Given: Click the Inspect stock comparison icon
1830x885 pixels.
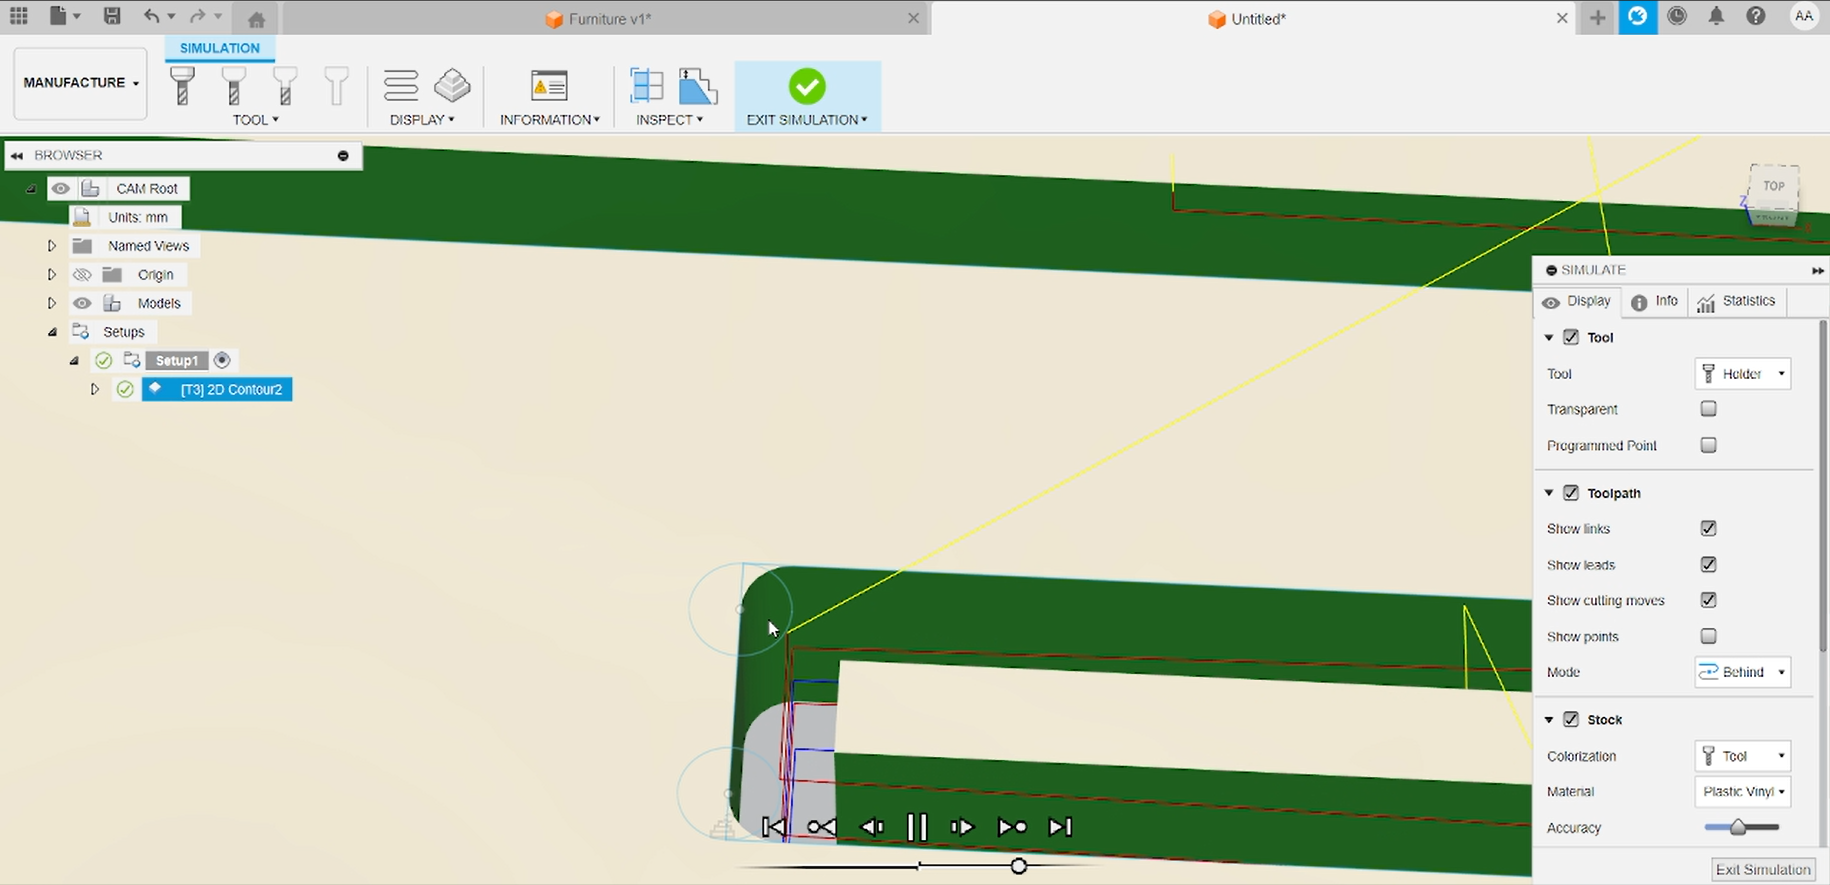Looking at the screenshot, I should (698, 86).
